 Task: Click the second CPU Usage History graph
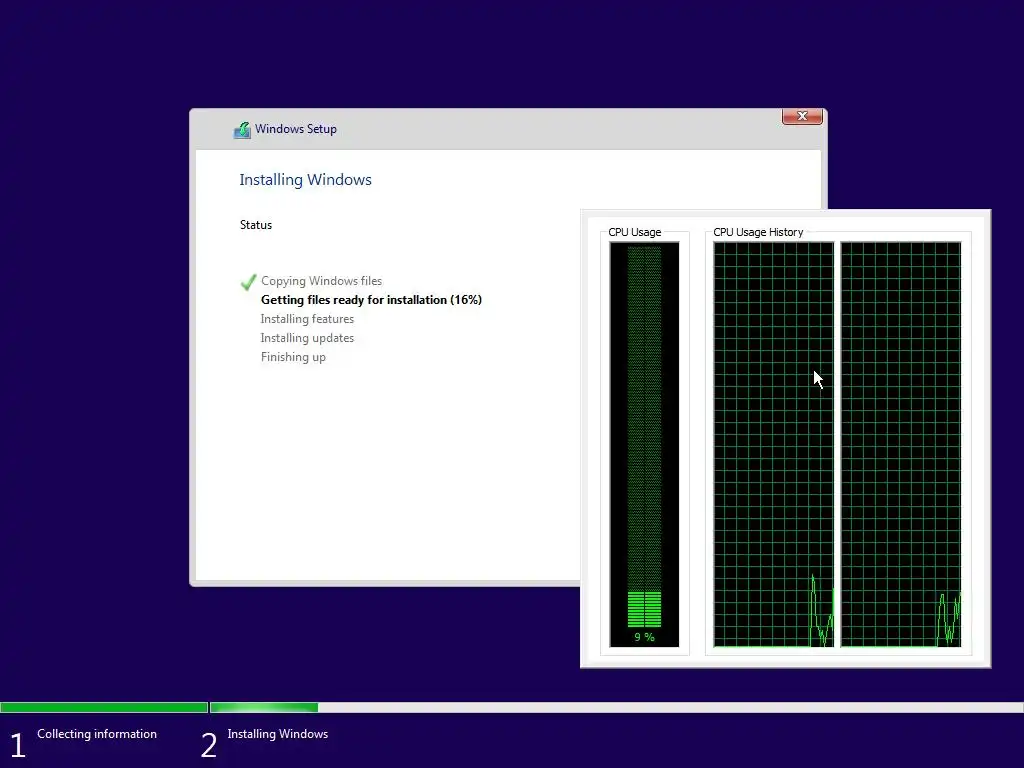(x=901, y=444)
